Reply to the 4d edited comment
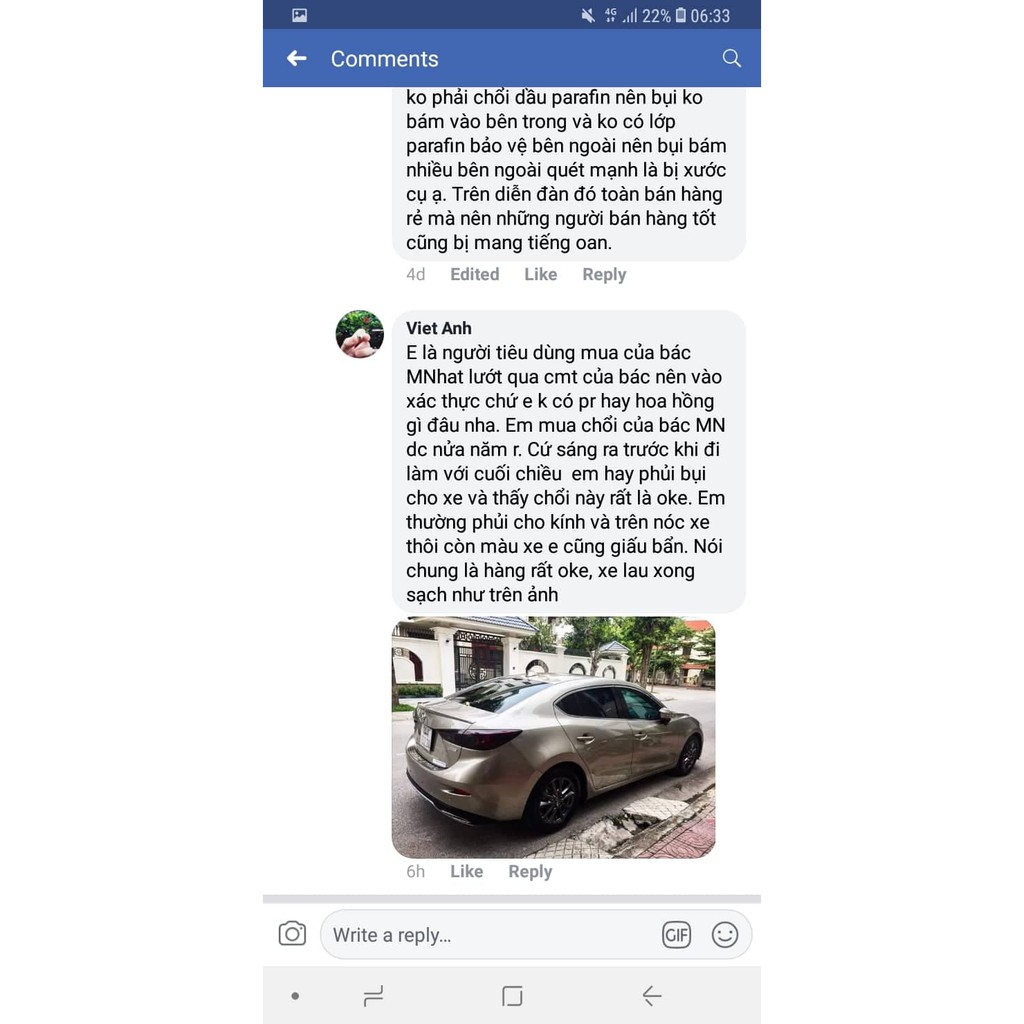The height and width of the screenshot is (1024, 1024). (604, 274)
